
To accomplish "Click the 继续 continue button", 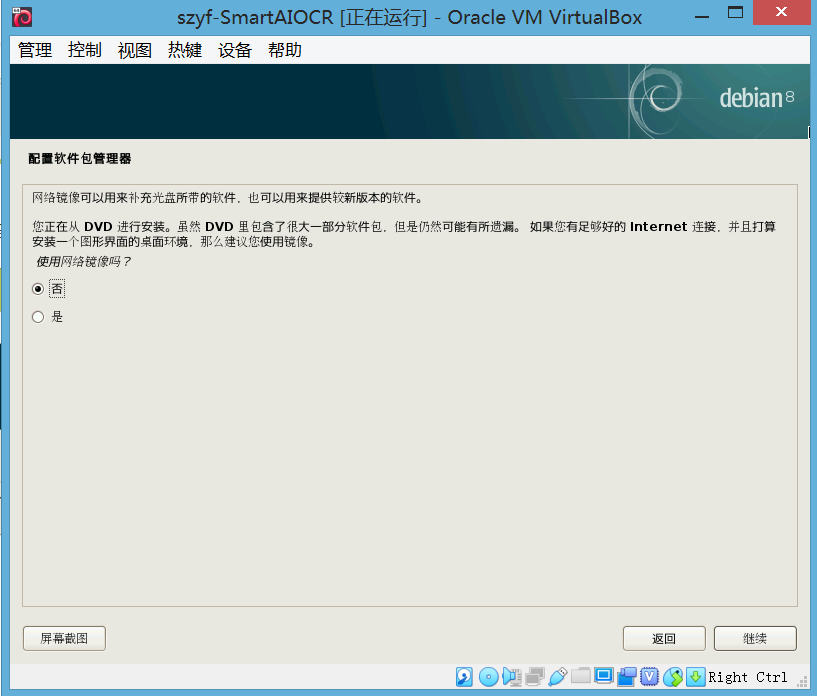I will coord(755,638).
